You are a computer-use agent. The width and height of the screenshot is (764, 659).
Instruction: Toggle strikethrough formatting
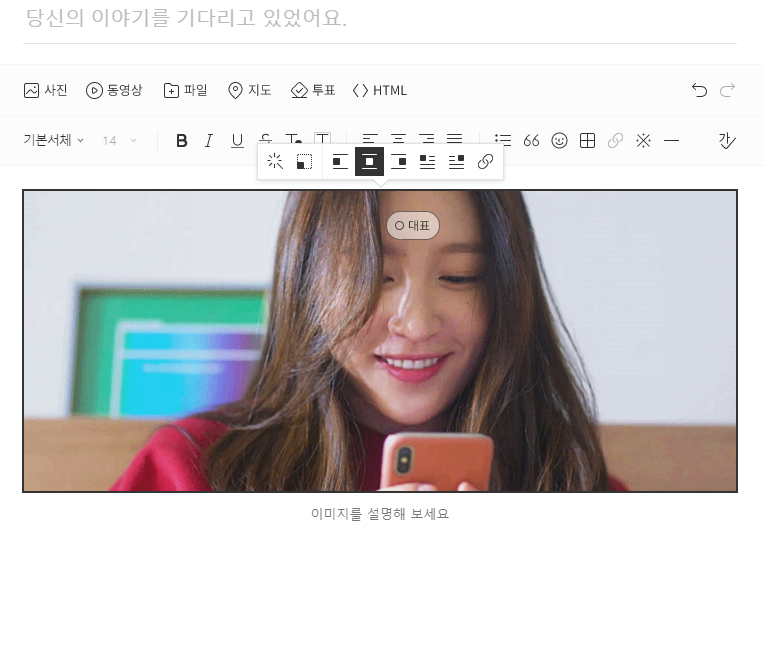tap(266, 138)
